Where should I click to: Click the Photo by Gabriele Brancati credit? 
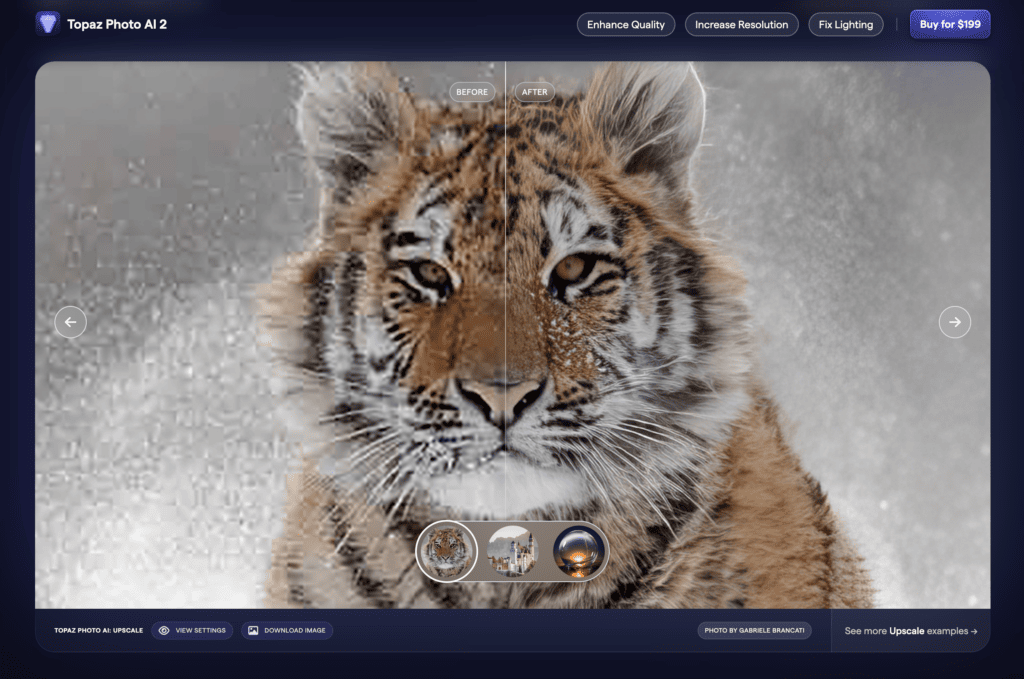pyautogui.click(x=754, y=630)
